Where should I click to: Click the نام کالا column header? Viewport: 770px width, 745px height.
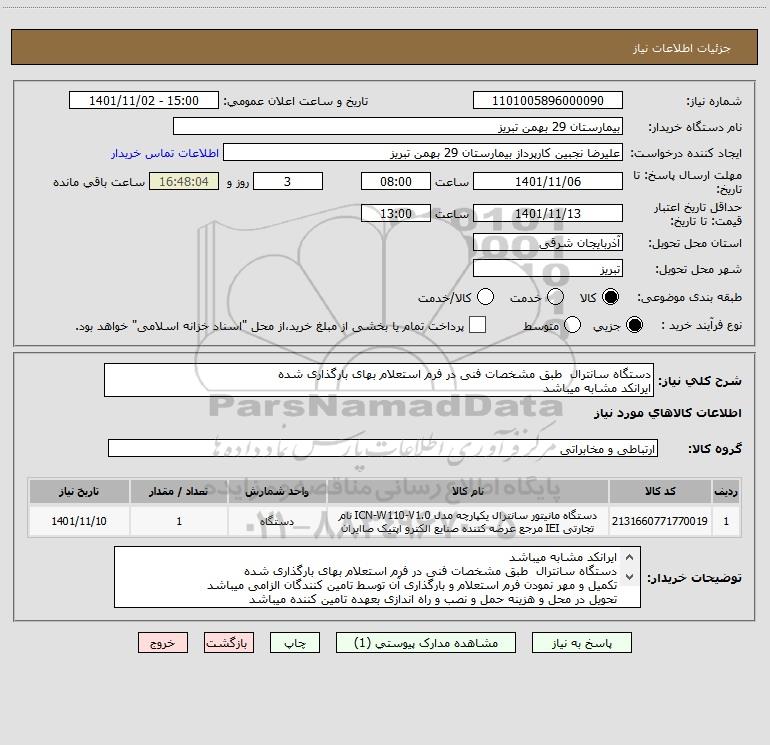468,491
